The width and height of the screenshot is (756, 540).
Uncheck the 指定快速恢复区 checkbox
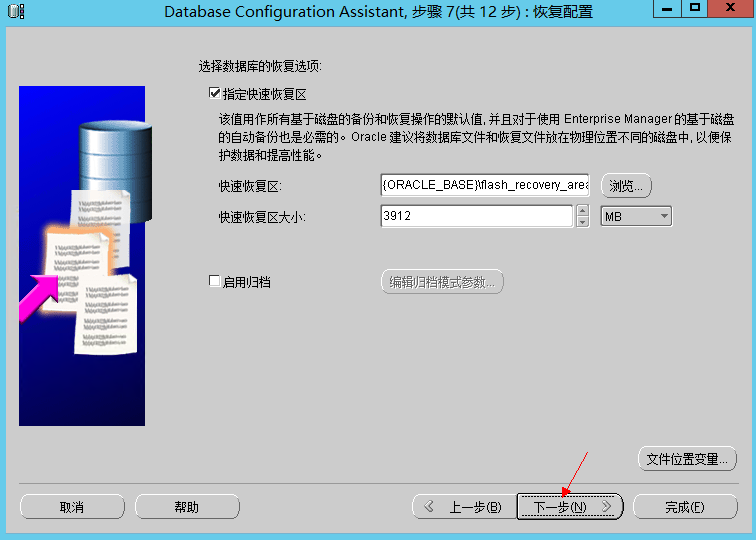click(x=214, y=93)
